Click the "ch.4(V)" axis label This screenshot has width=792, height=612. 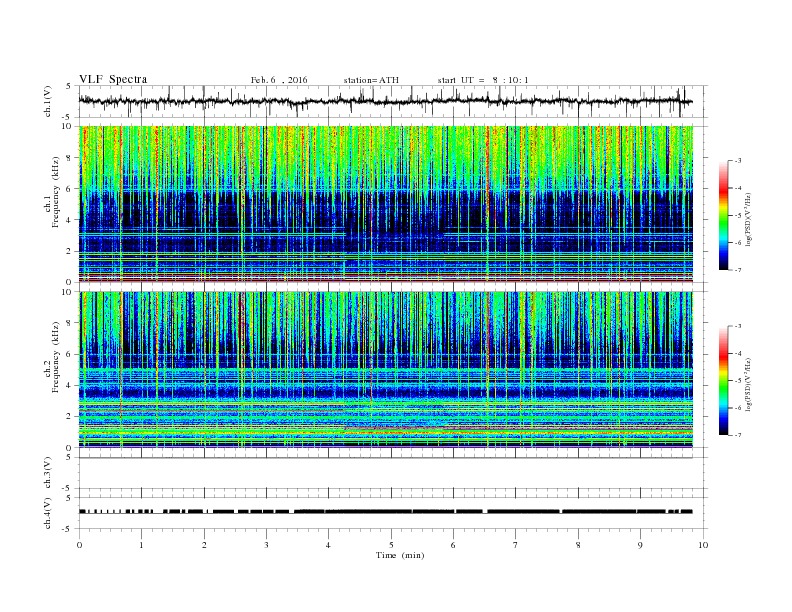coord(48,513)
